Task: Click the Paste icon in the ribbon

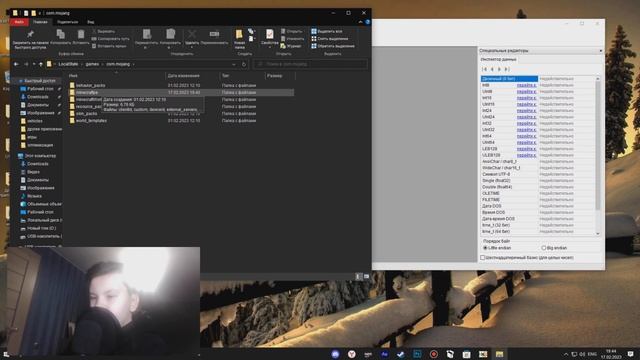Action: [81, 34]
